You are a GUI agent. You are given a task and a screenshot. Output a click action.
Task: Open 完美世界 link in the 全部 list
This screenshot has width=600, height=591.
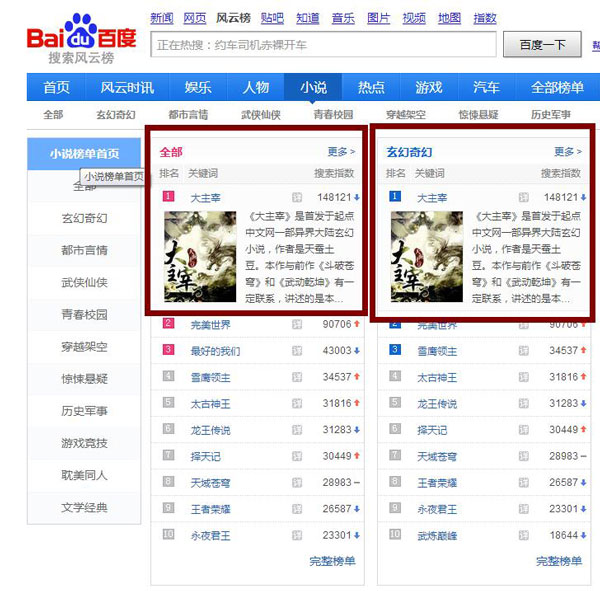[x=210, y=325]
